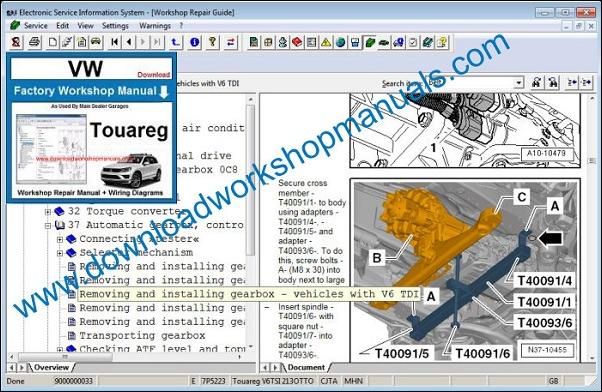
Task: Expand the Selector mechanism tree node
Action: 60,253
